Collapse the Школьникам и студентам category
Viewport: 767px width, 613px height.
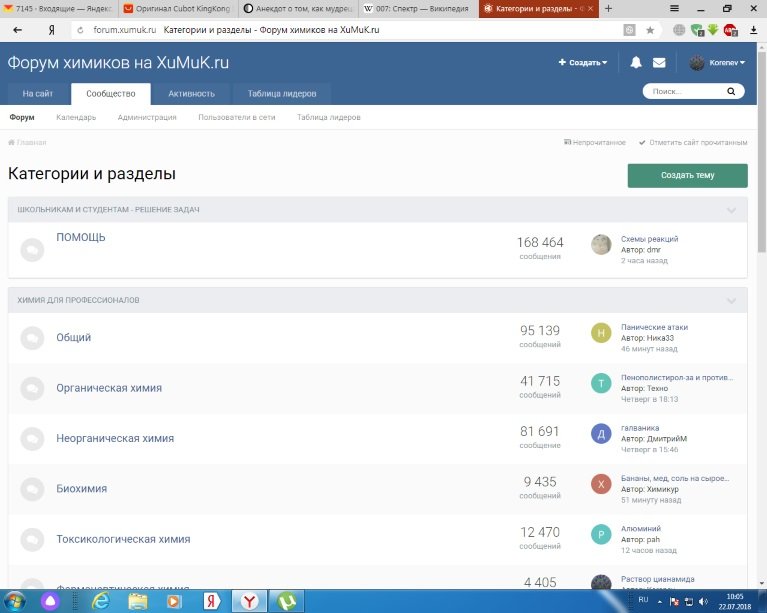tap(731, 210)
